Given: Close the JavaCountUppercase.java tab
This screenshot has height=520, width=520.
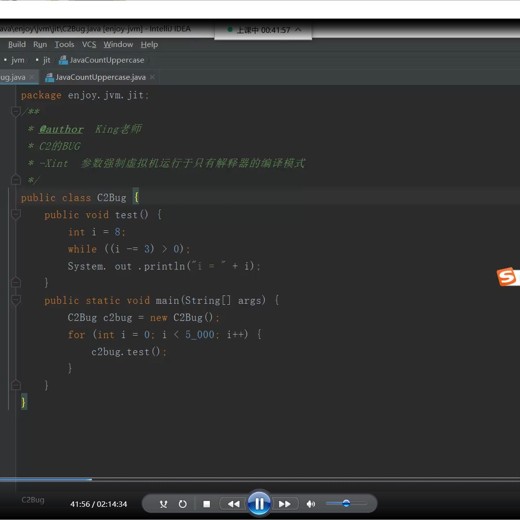Looking at the screenshot, I should [x=152, y=77].
